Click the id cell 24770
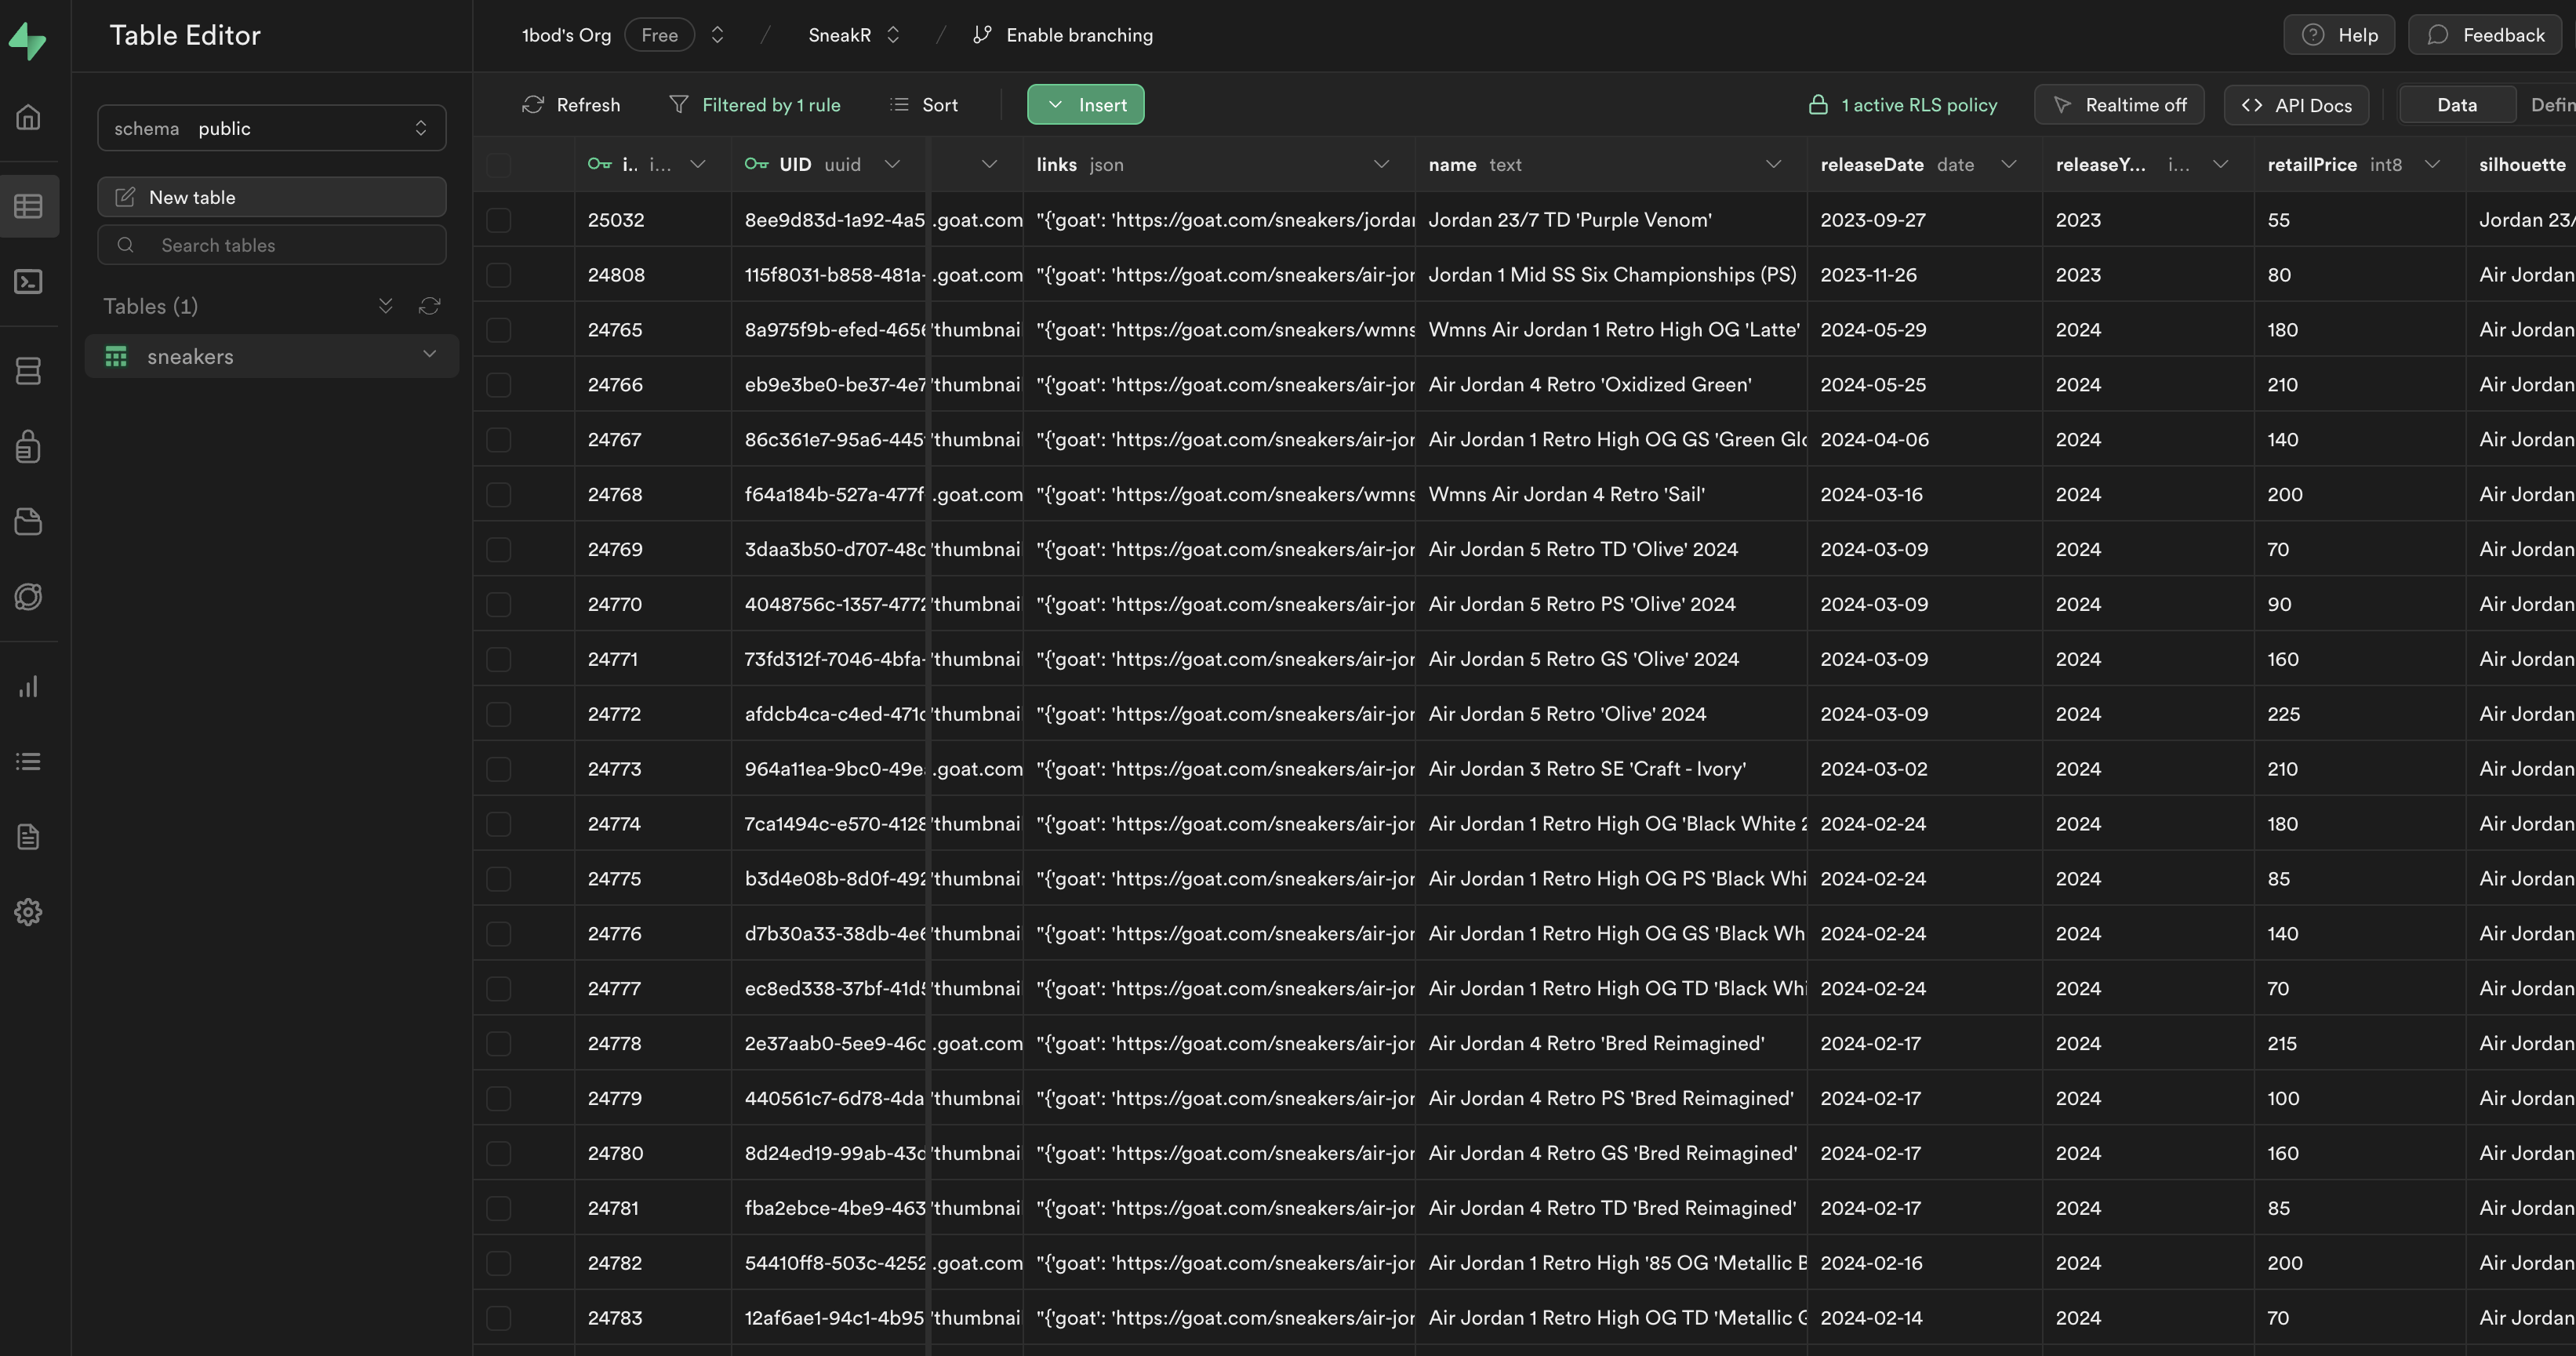The height and width of the screenshot is (1356, 2576). click(x=653, y=604)
